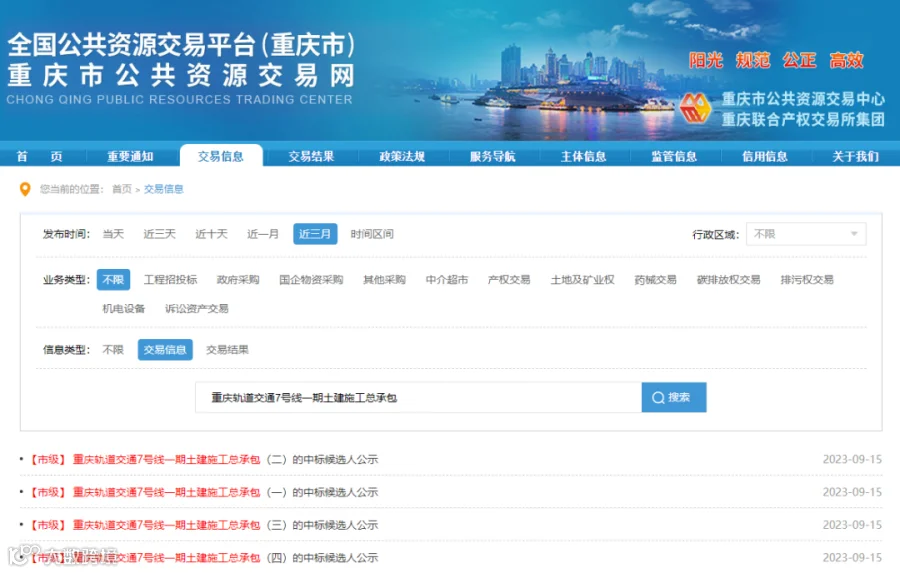Filter publish time by 近十天

211,234
